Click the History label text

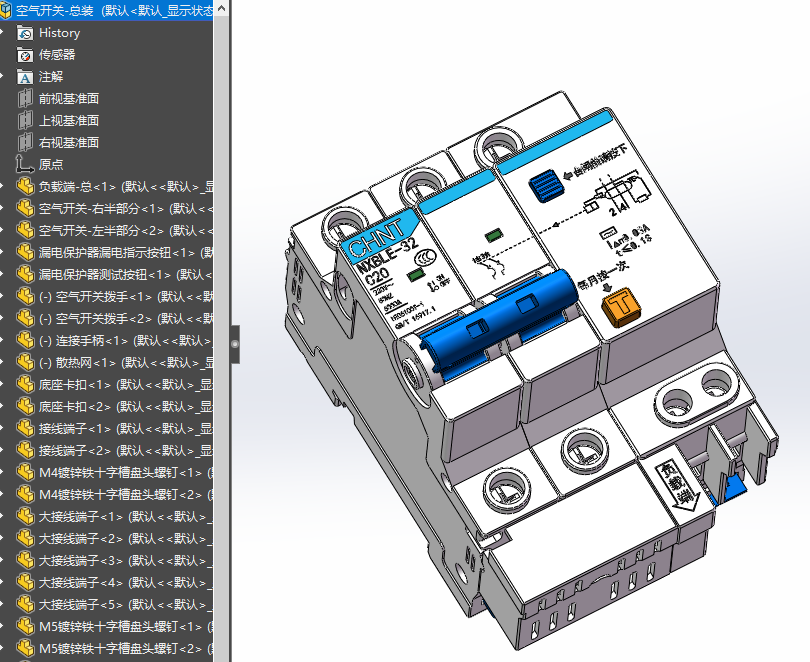[x=59, y=33]
